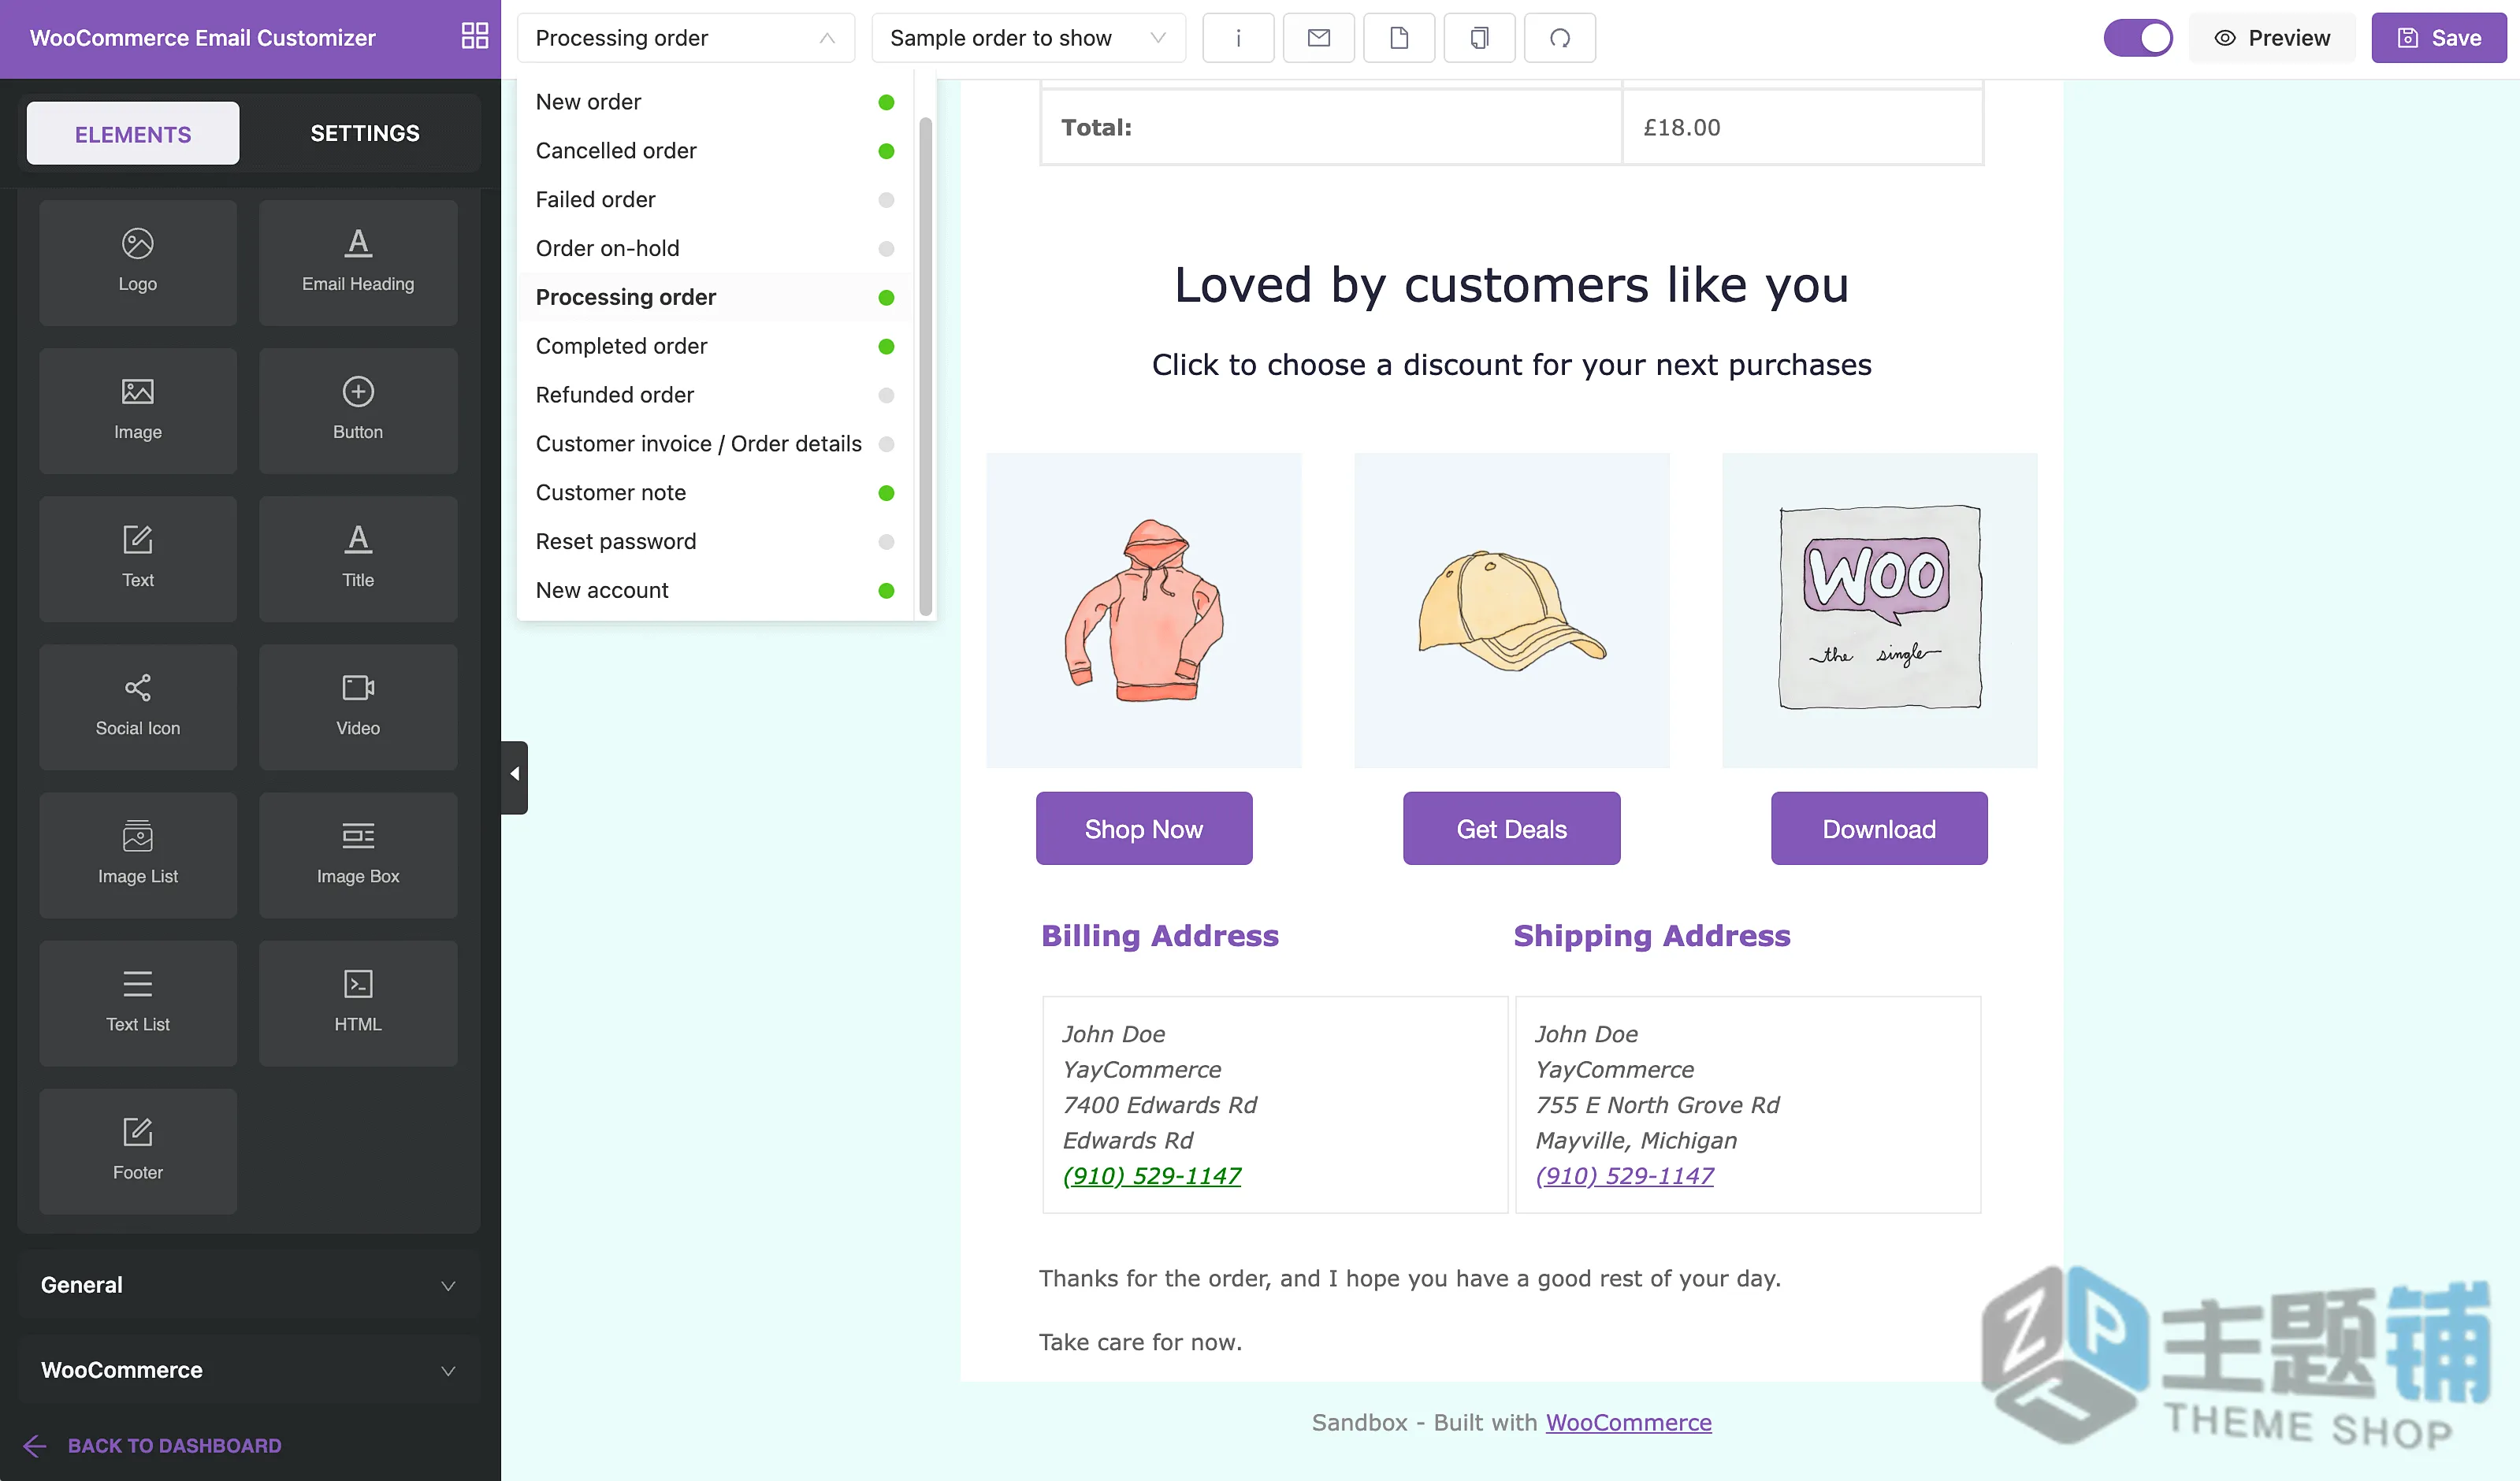Select Reset password template
Image resolution: width=2520 pixels, height=1481 pixels.
tap(714, 542)
